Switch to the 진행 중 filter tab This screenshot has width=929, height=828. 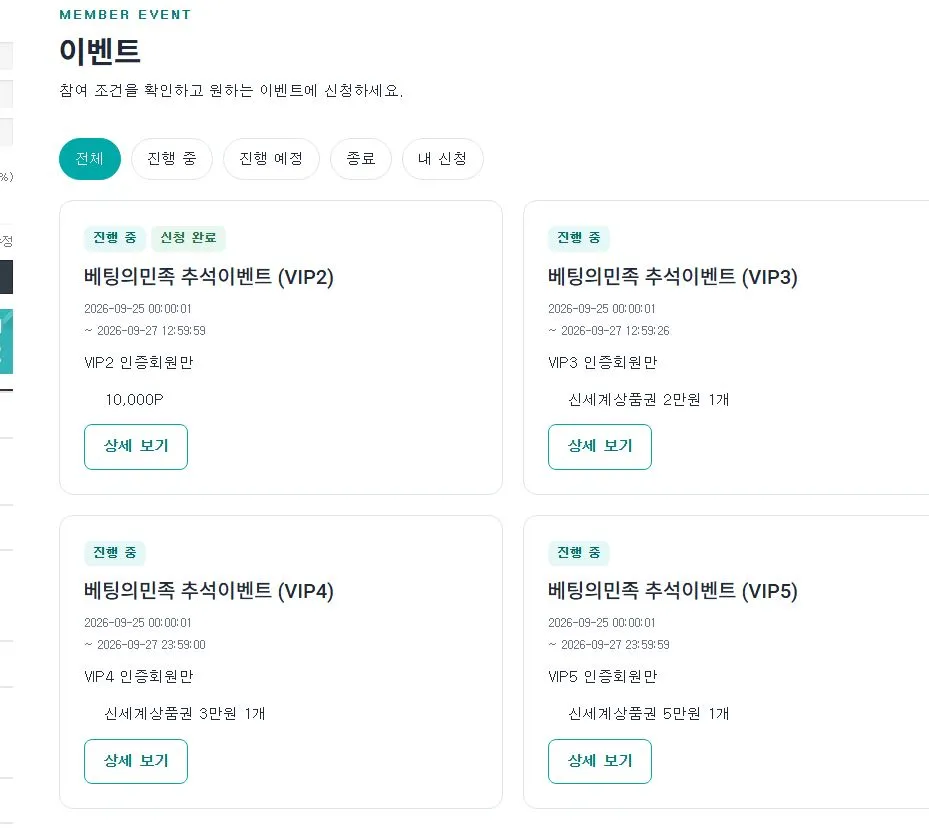(172, 159)
